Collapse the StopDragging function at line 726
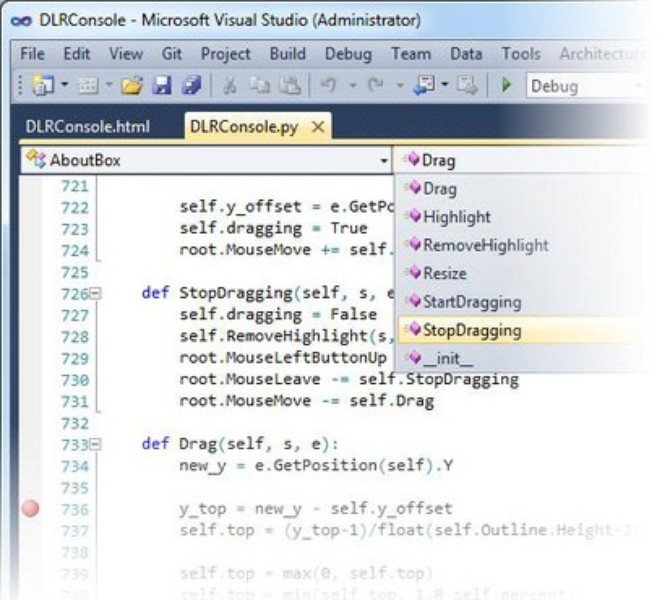The image size is (670, 600). [x=96, y=294]
